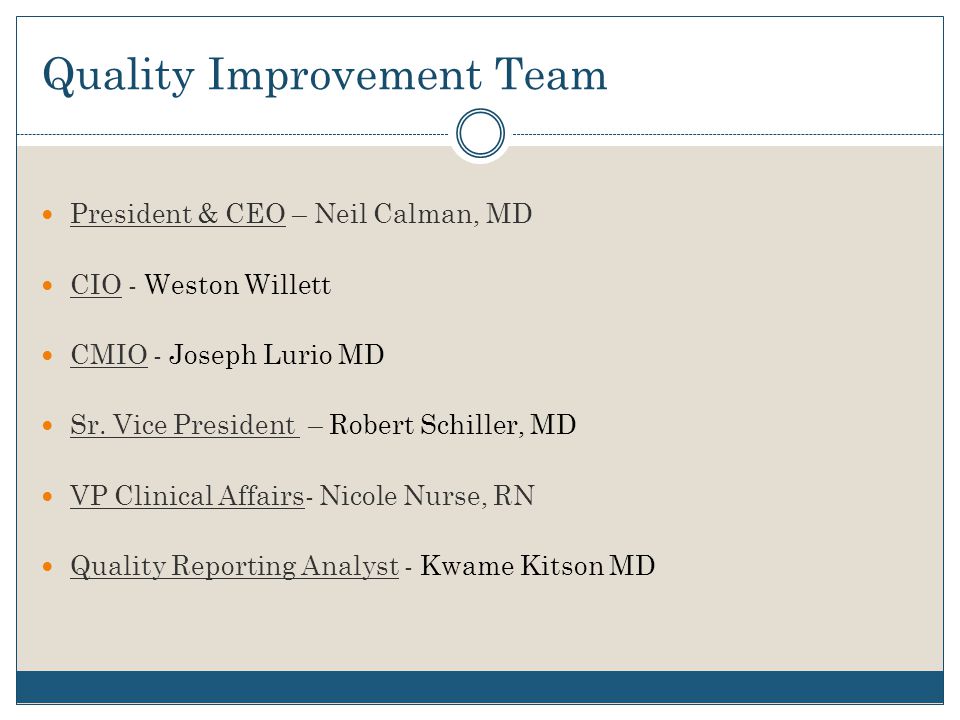Select the name Kwame Kitson MD
This screenshot has height=720, width=960.
(x=538, y=566)
